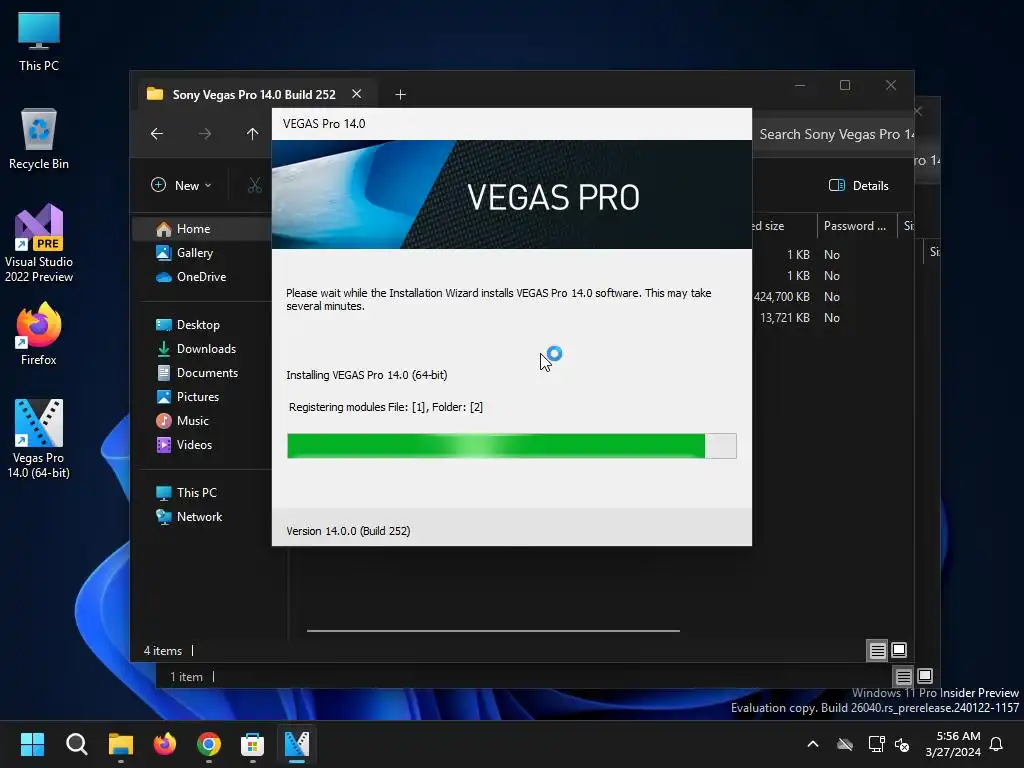Toggle the Details pane button
Image resolution: width=1024 pixels, height=768 pixels.
click(x=859, y=185)
